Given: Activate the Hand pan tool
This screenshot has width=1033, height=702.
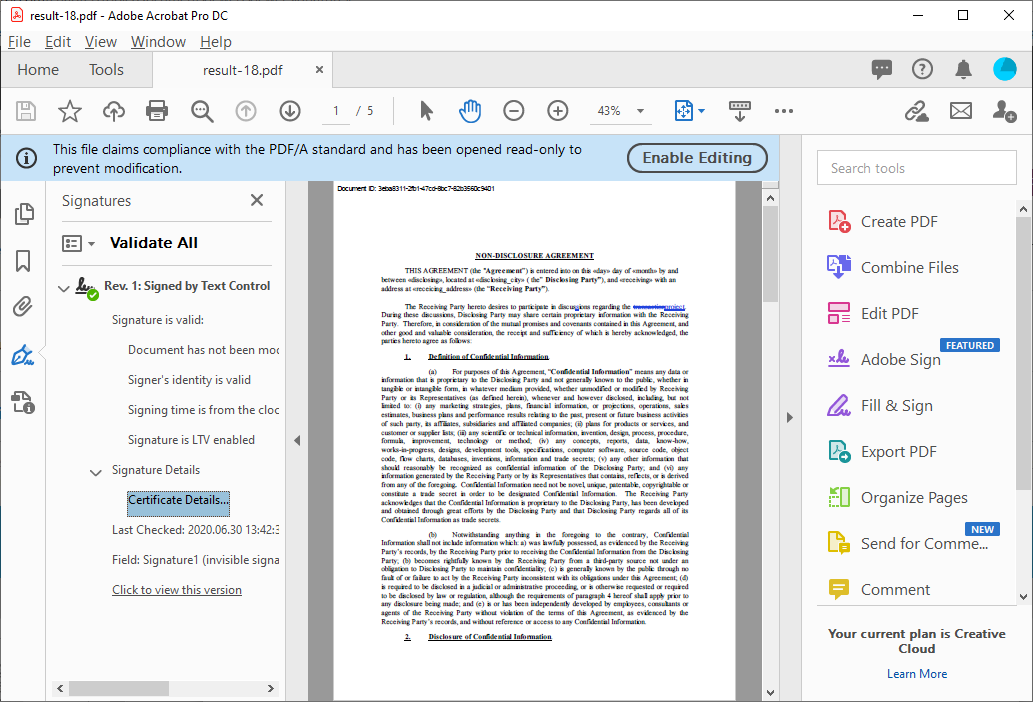Looking at the screenshot, I should (x=470, y=111).
